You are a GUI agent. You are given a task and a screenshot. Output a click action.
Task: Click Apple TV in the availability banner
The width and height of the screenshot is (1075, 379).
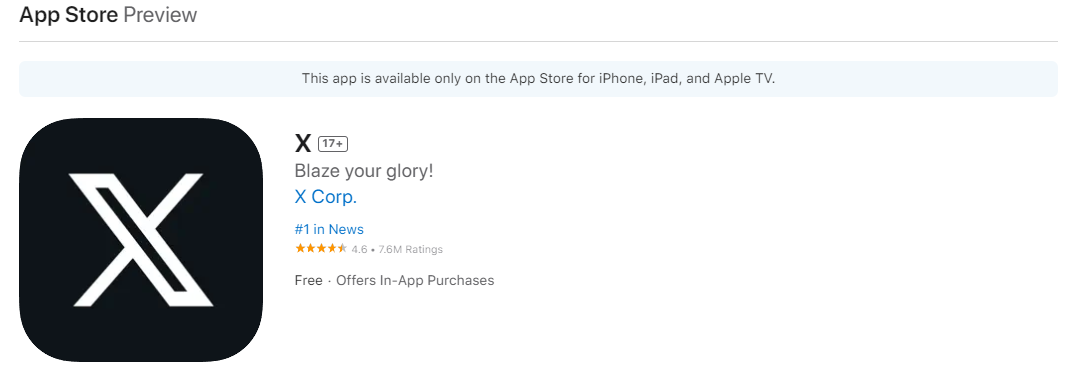point(743,79)
